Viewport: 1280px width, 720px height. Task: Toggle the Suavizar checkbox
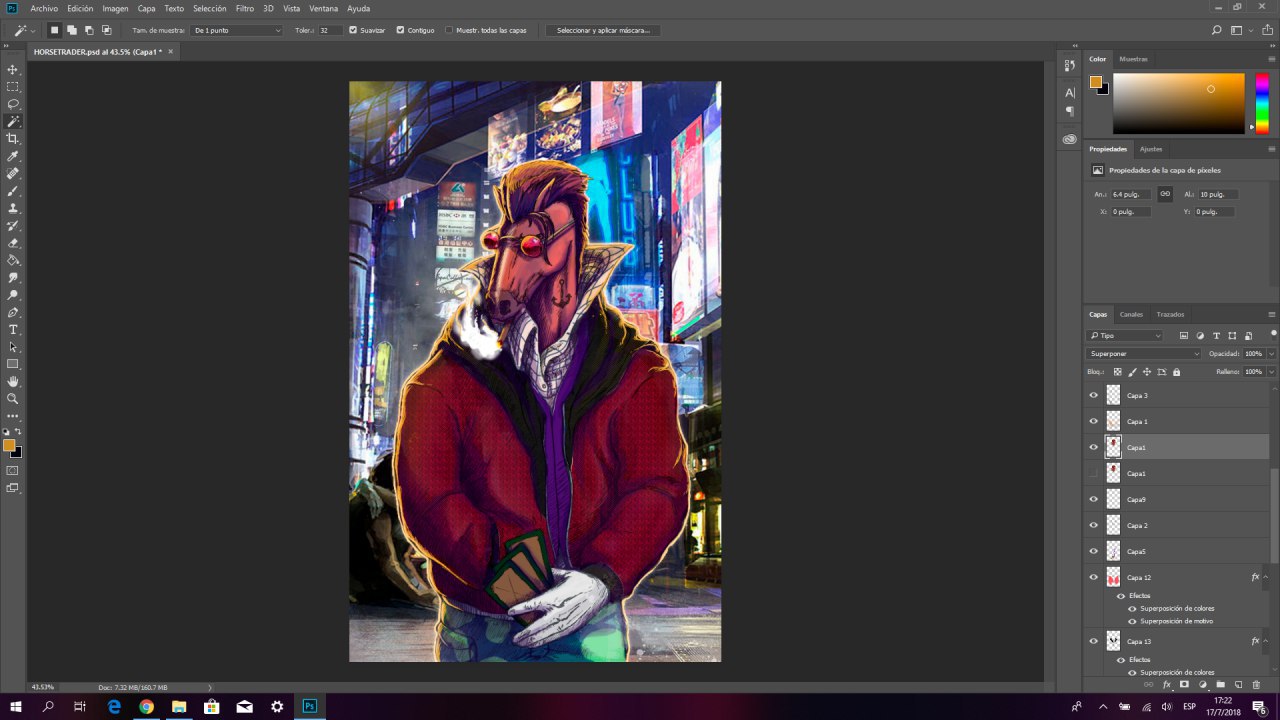353,30
